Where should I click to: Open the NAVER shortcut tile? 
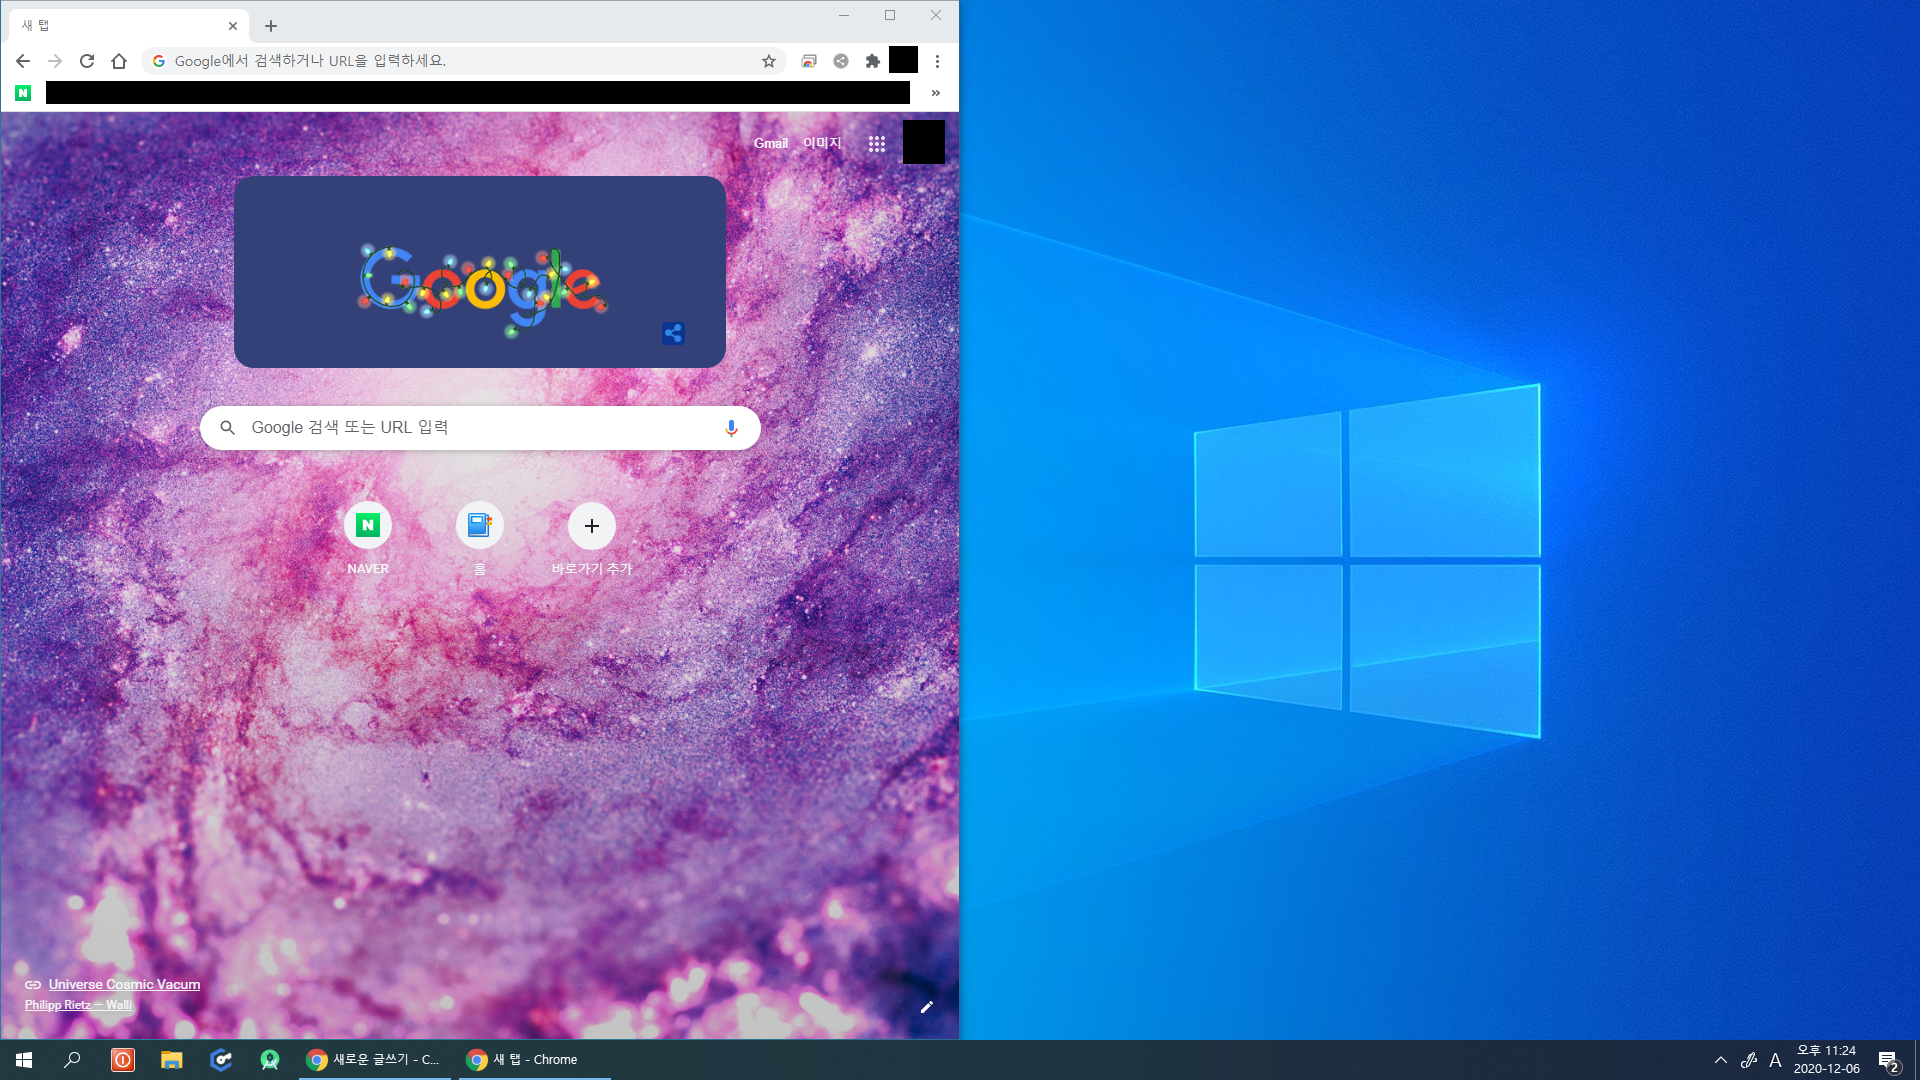(x=368, y=526)
